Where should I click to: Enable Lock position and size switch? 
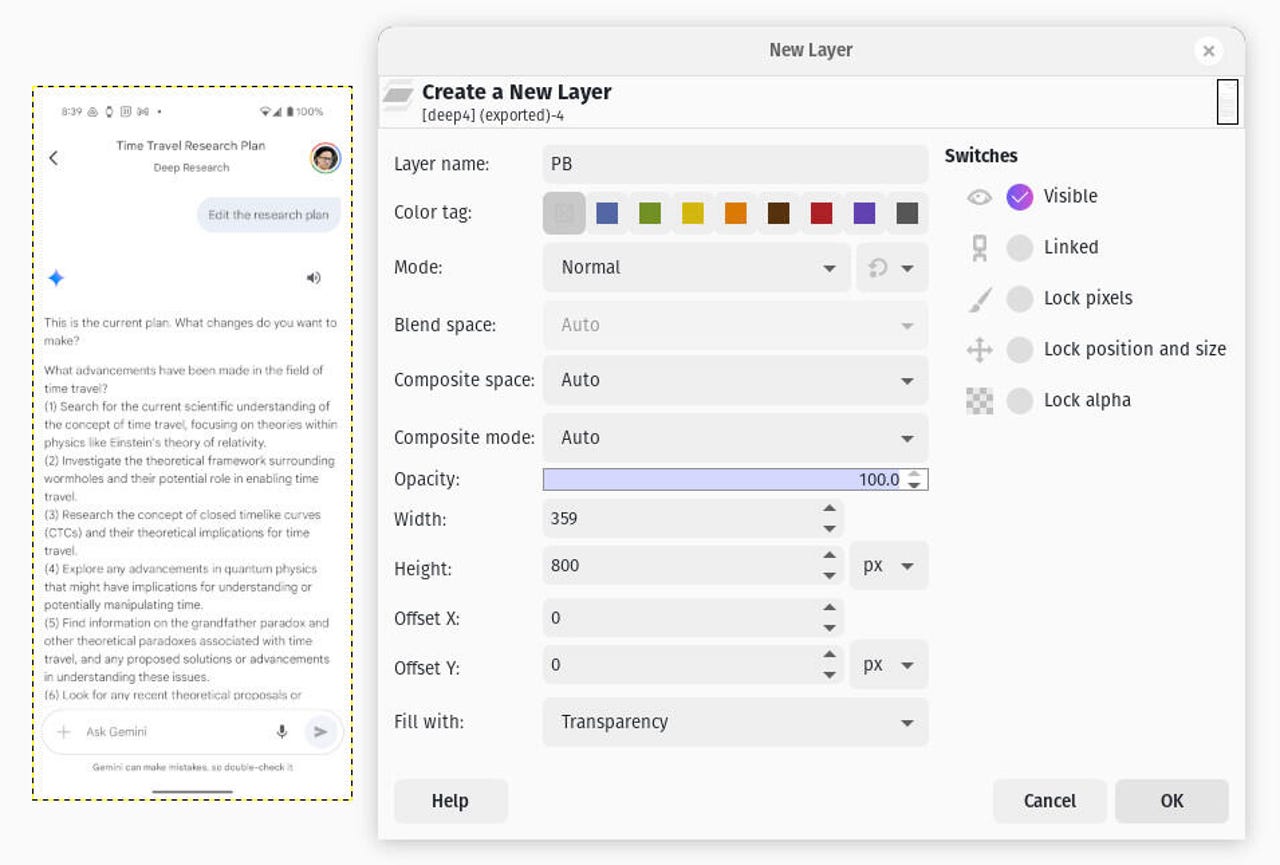click(x=1019, y=350)
